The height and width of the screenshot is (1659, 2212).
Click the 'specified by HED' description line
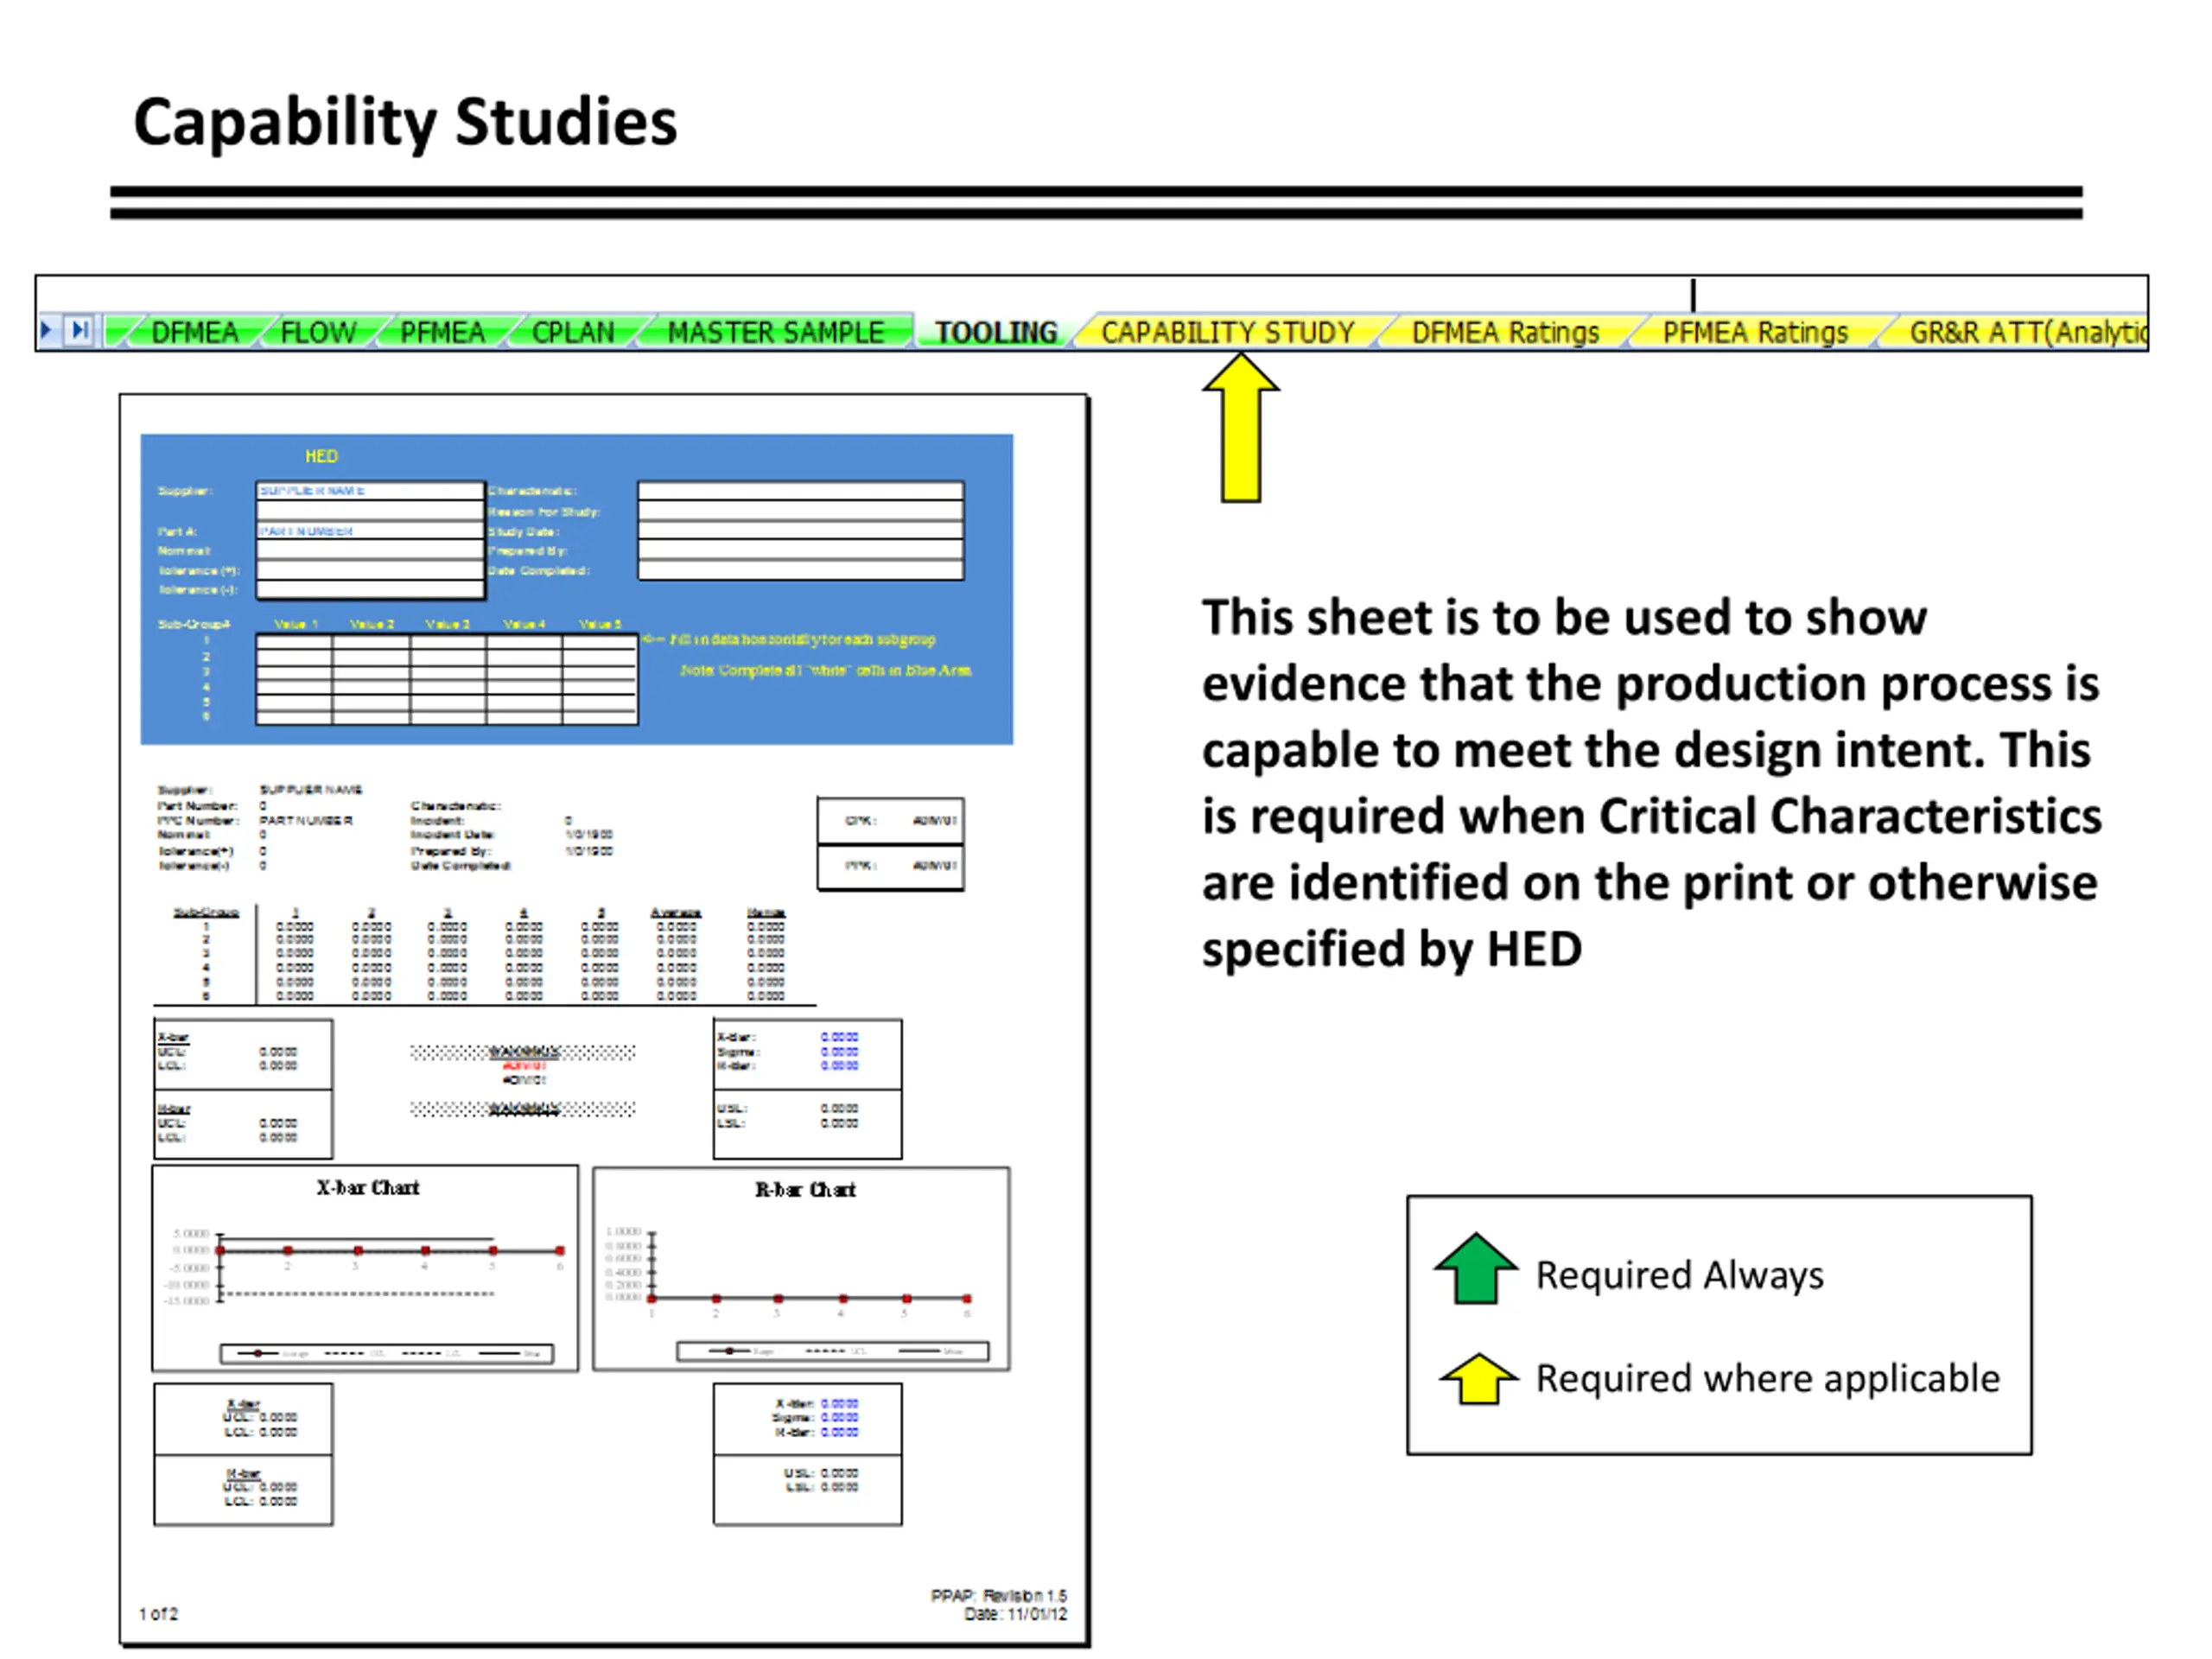pyautogui.click(x=1392, y=949)
